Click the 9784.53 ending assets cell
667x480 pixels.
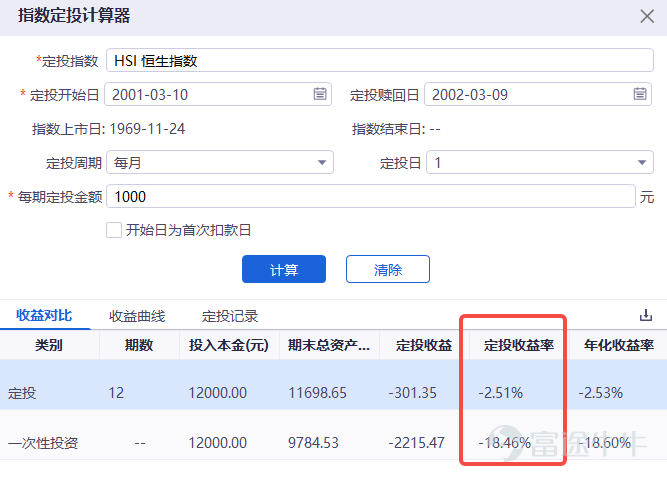pos(313,443)
